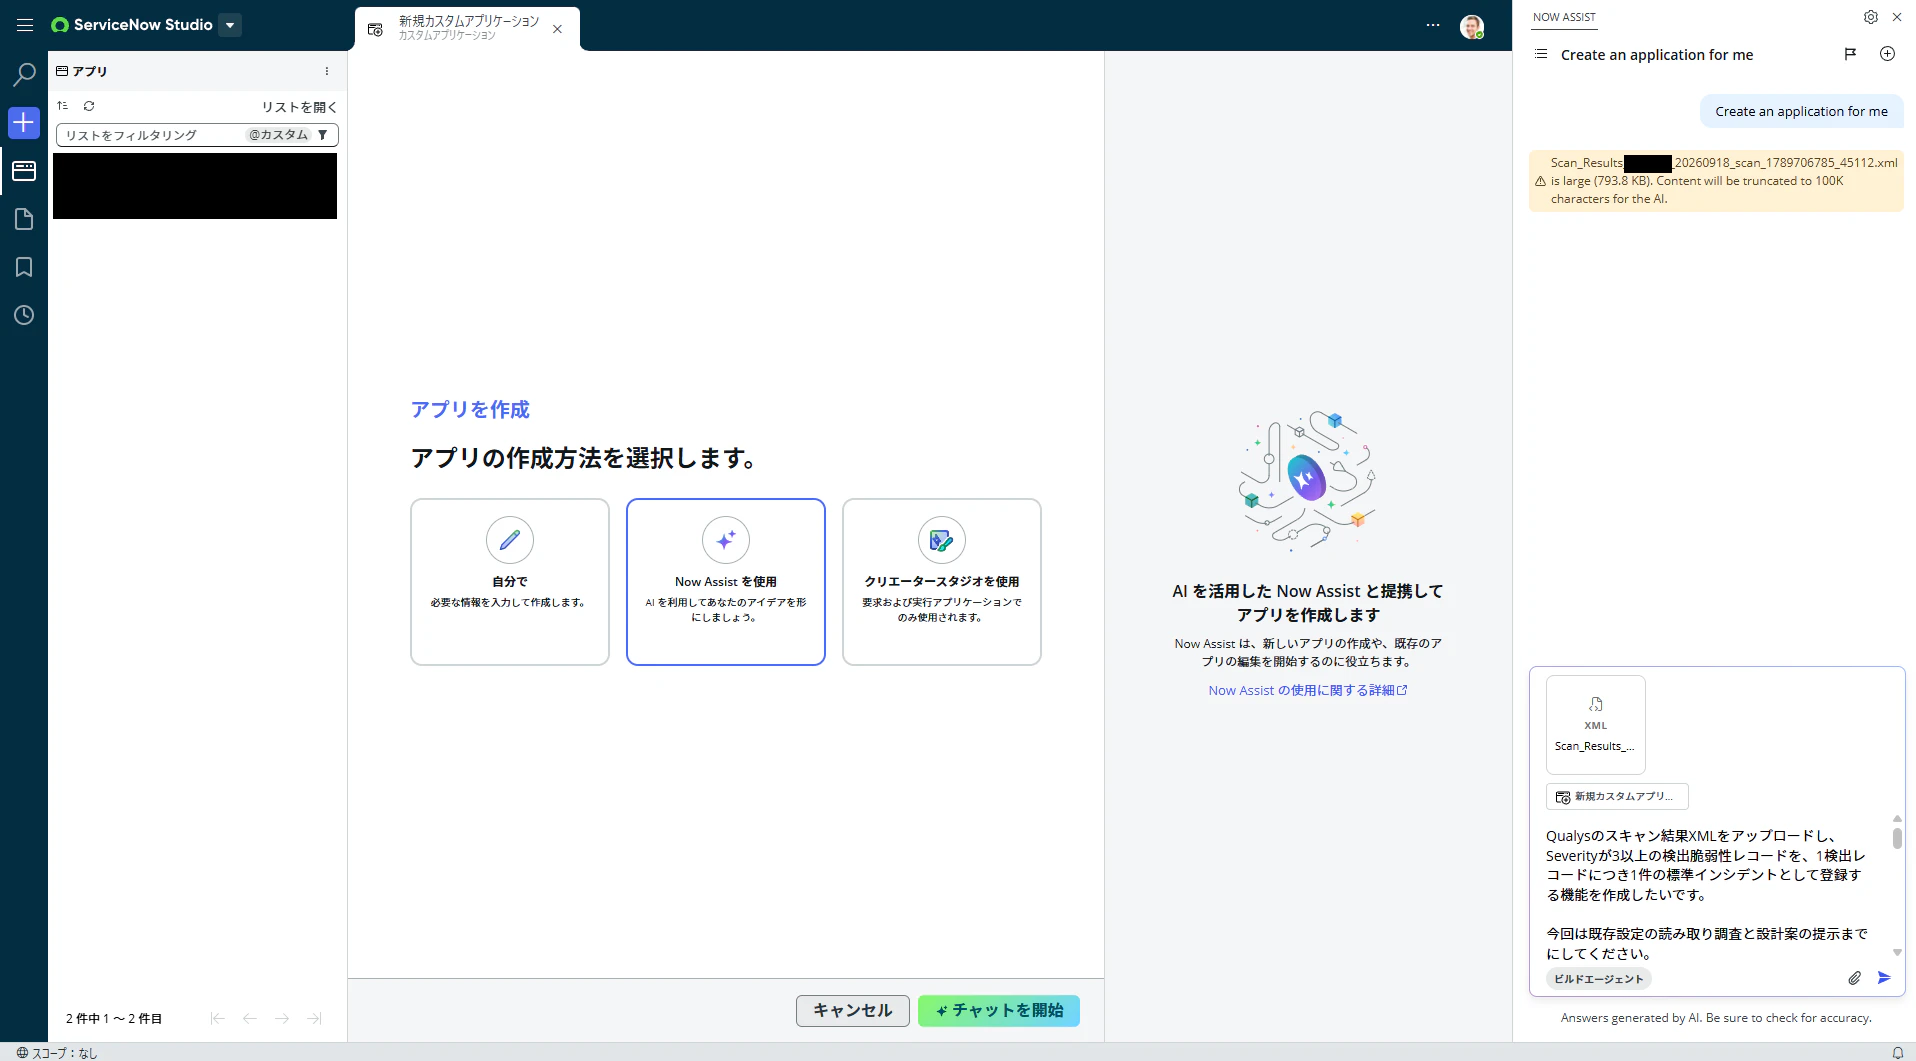This screenshot has width=1916, height=1061.
Task: Click the chat input scrollbar thumb
Action: 1897,838
